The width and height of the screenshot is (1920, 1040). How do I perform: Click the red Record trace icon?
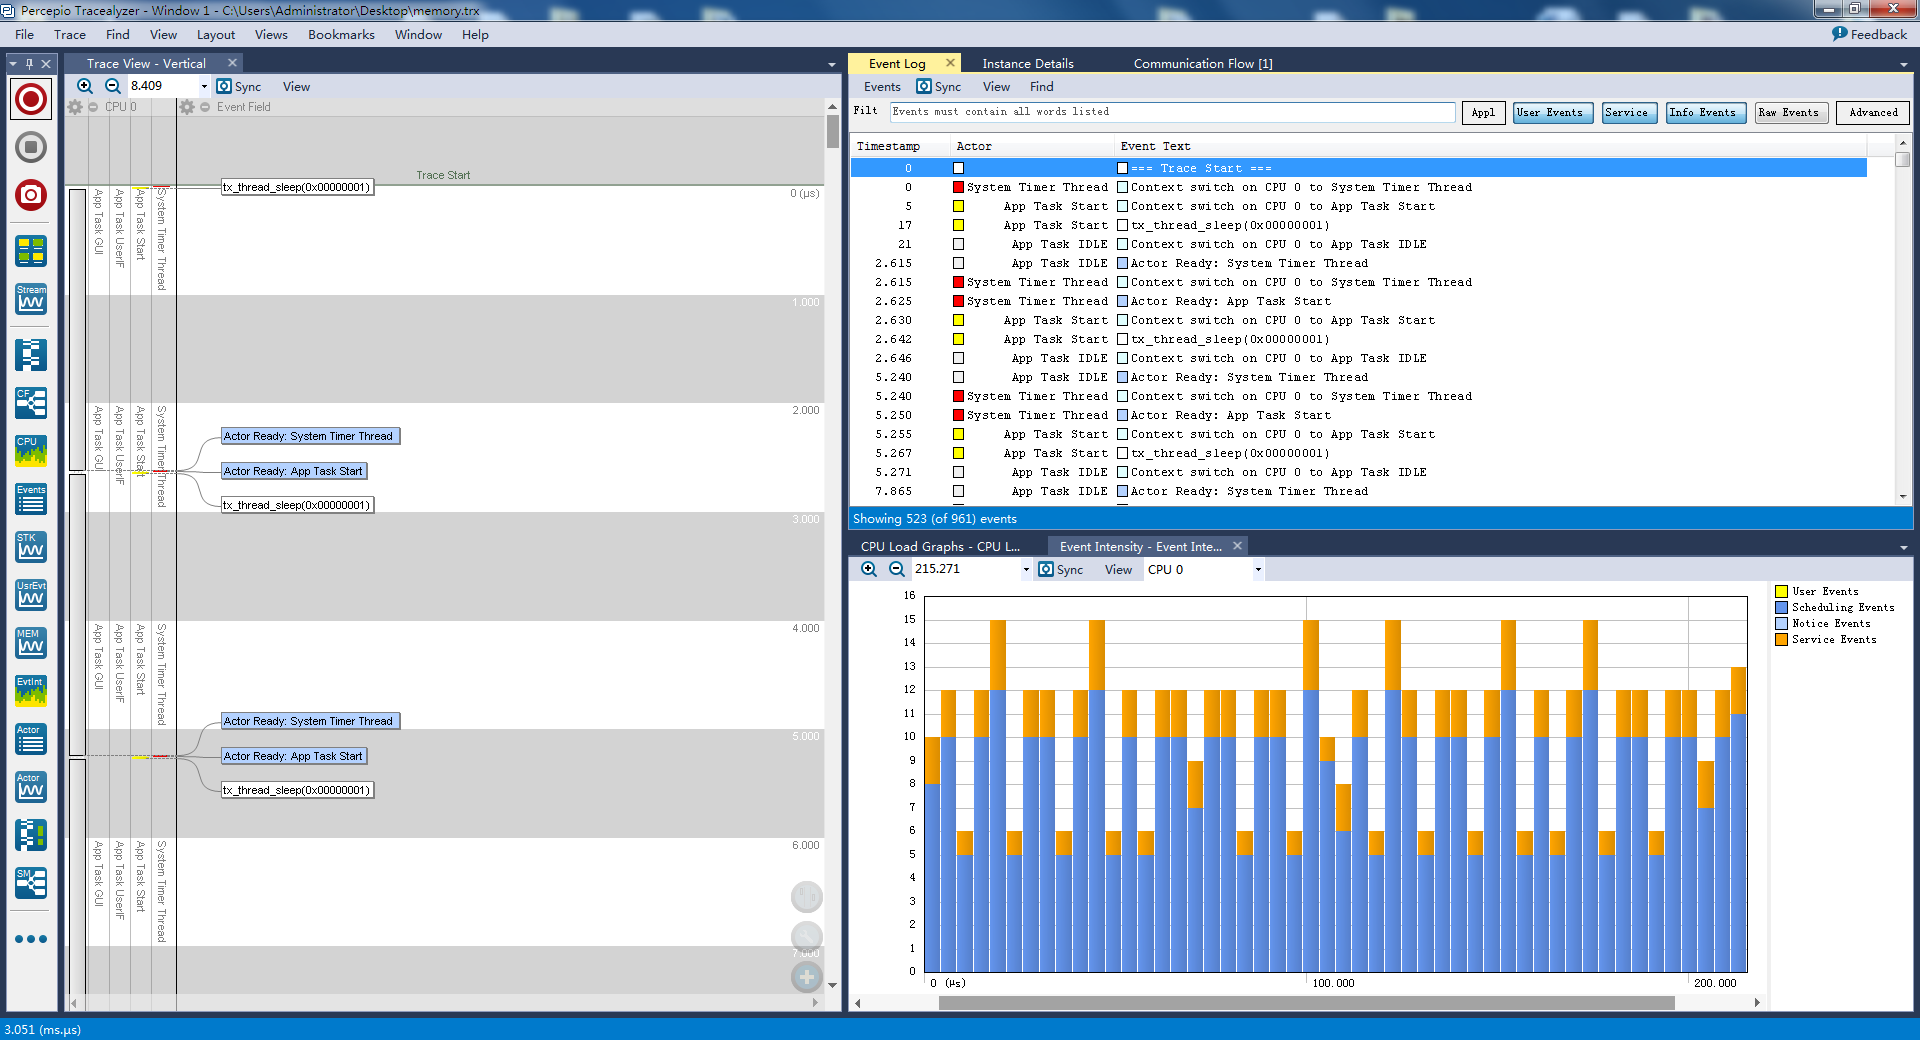click(31, 99)
